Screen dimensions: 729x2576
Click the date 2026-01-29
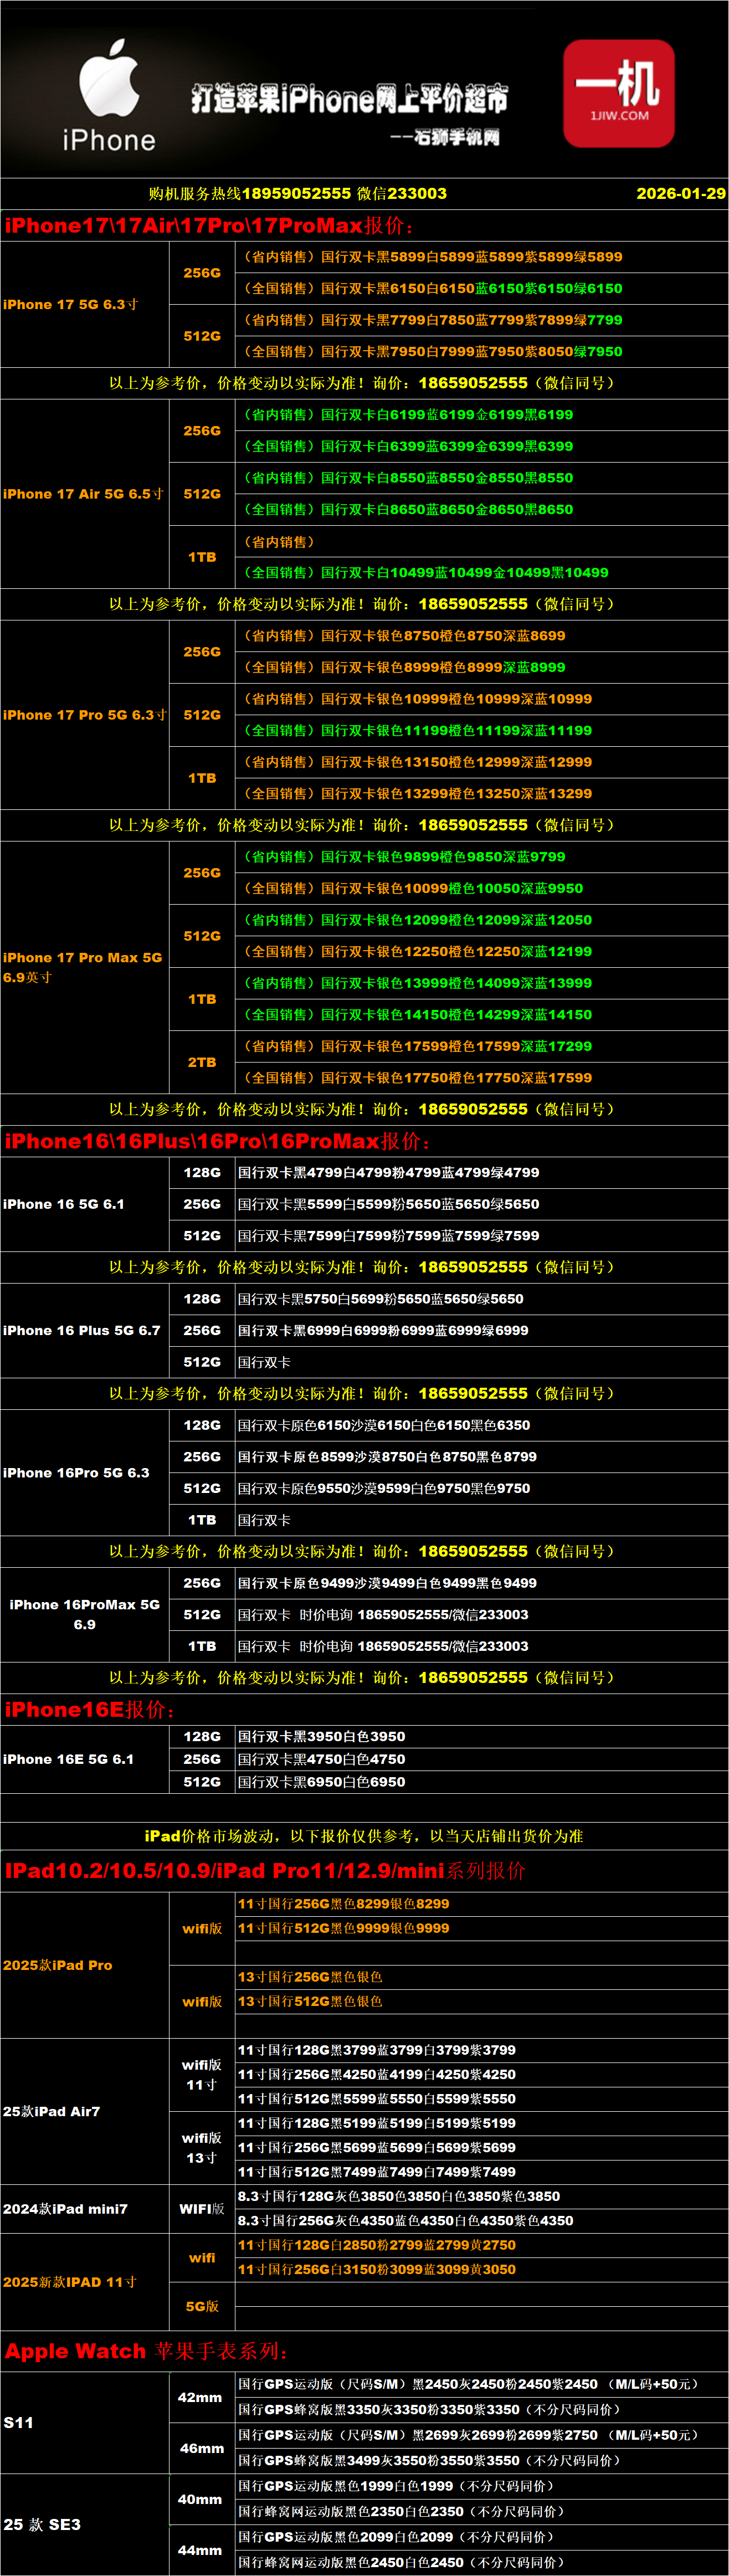tap(680, 194)
